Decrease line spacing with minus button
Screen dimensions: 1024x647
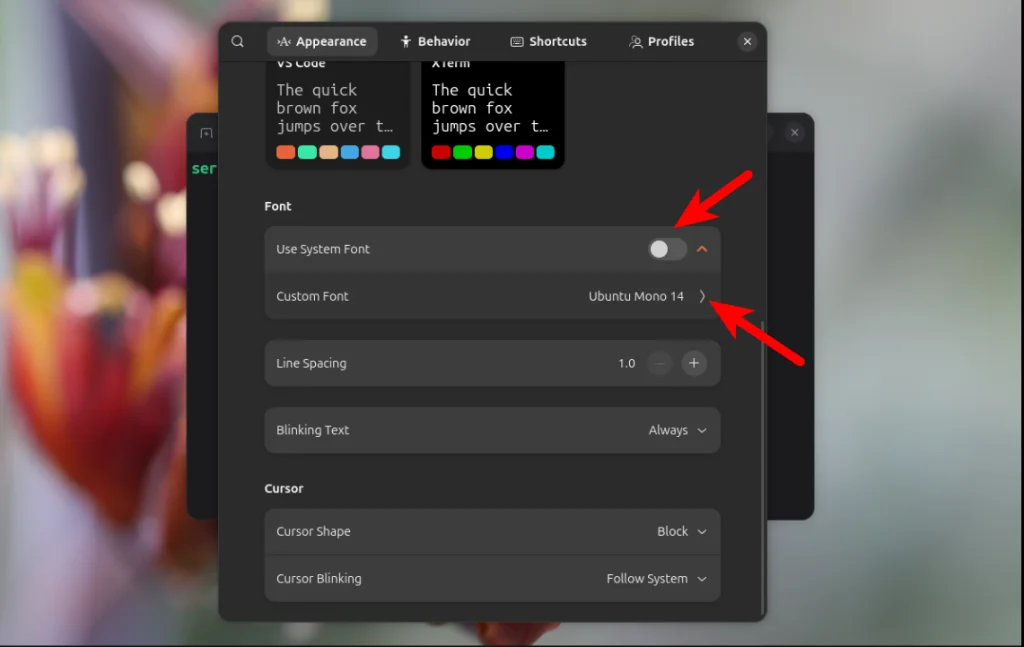[660, 363]
